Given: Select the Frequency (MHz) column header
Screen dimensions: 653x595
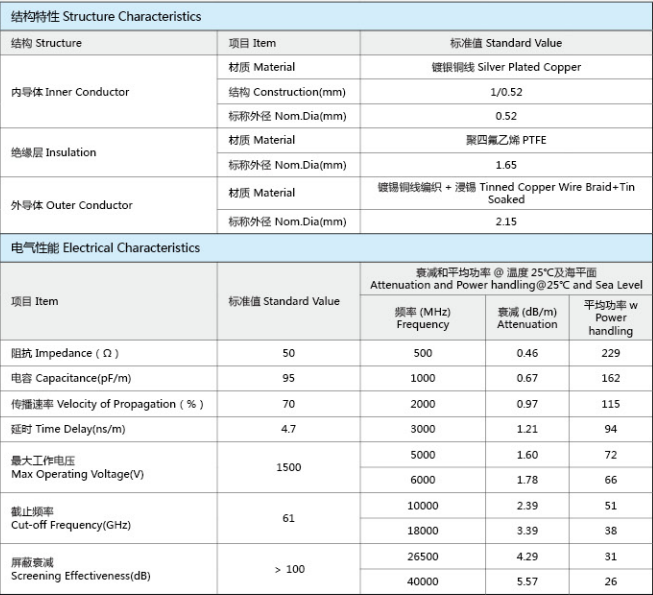Looking at the screenshot, I should 422,318.
